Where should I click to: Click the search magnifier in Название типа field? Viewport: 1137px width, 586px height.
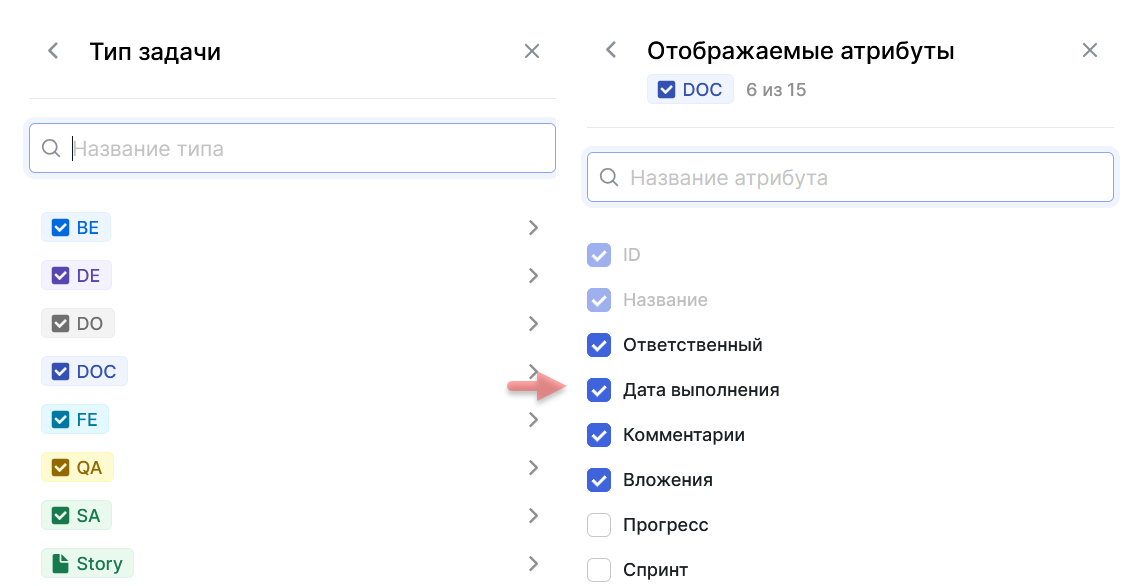tap(51, 148)
